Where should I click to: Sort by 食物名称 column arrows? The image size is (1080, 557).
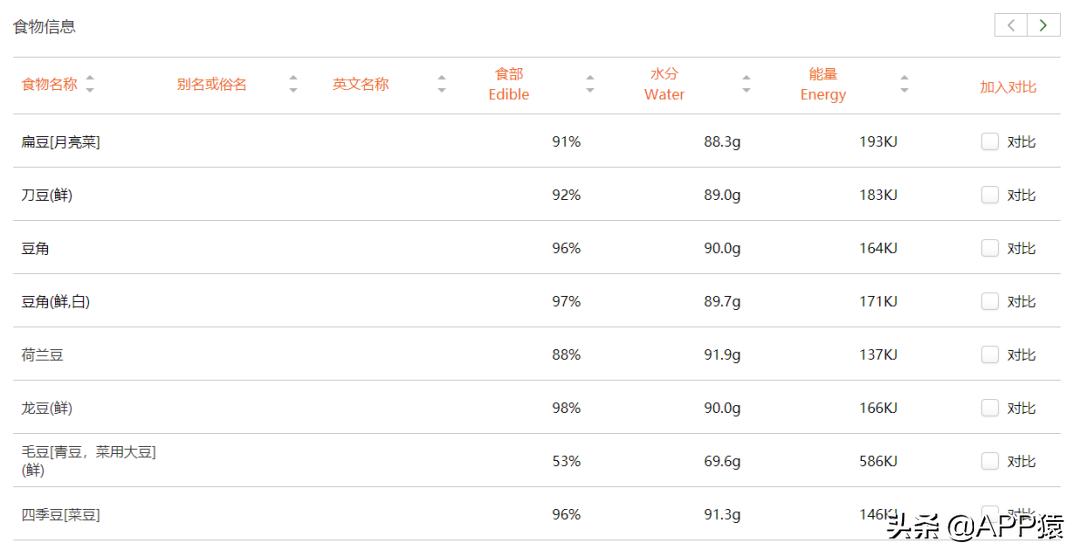coord(90,84)
